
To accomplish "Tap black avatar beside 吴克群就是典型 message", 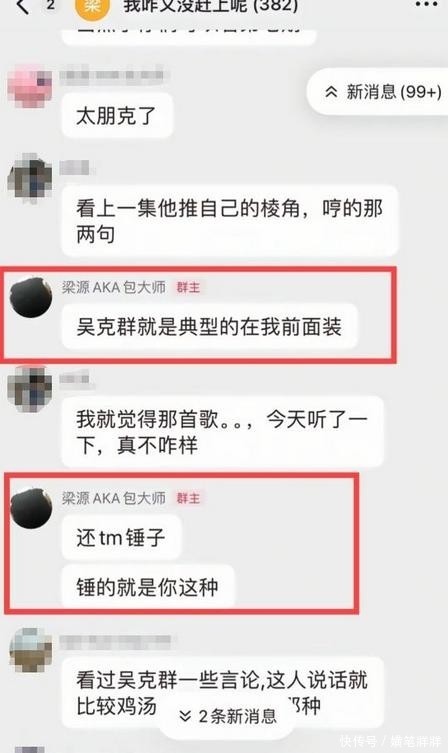I will coord(31,297).
